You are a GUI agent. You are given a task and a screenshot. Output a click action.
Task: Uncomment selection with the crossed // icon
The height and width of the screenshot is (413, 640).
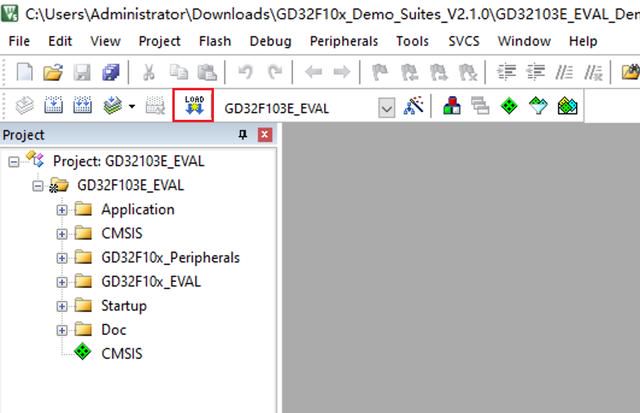[593, 72]
